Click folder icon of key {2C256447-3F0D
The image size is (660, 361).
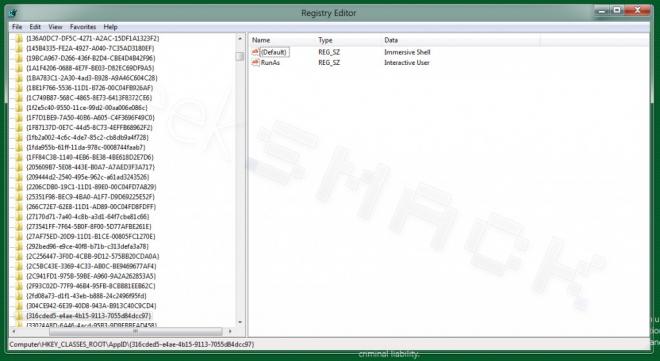19,256
